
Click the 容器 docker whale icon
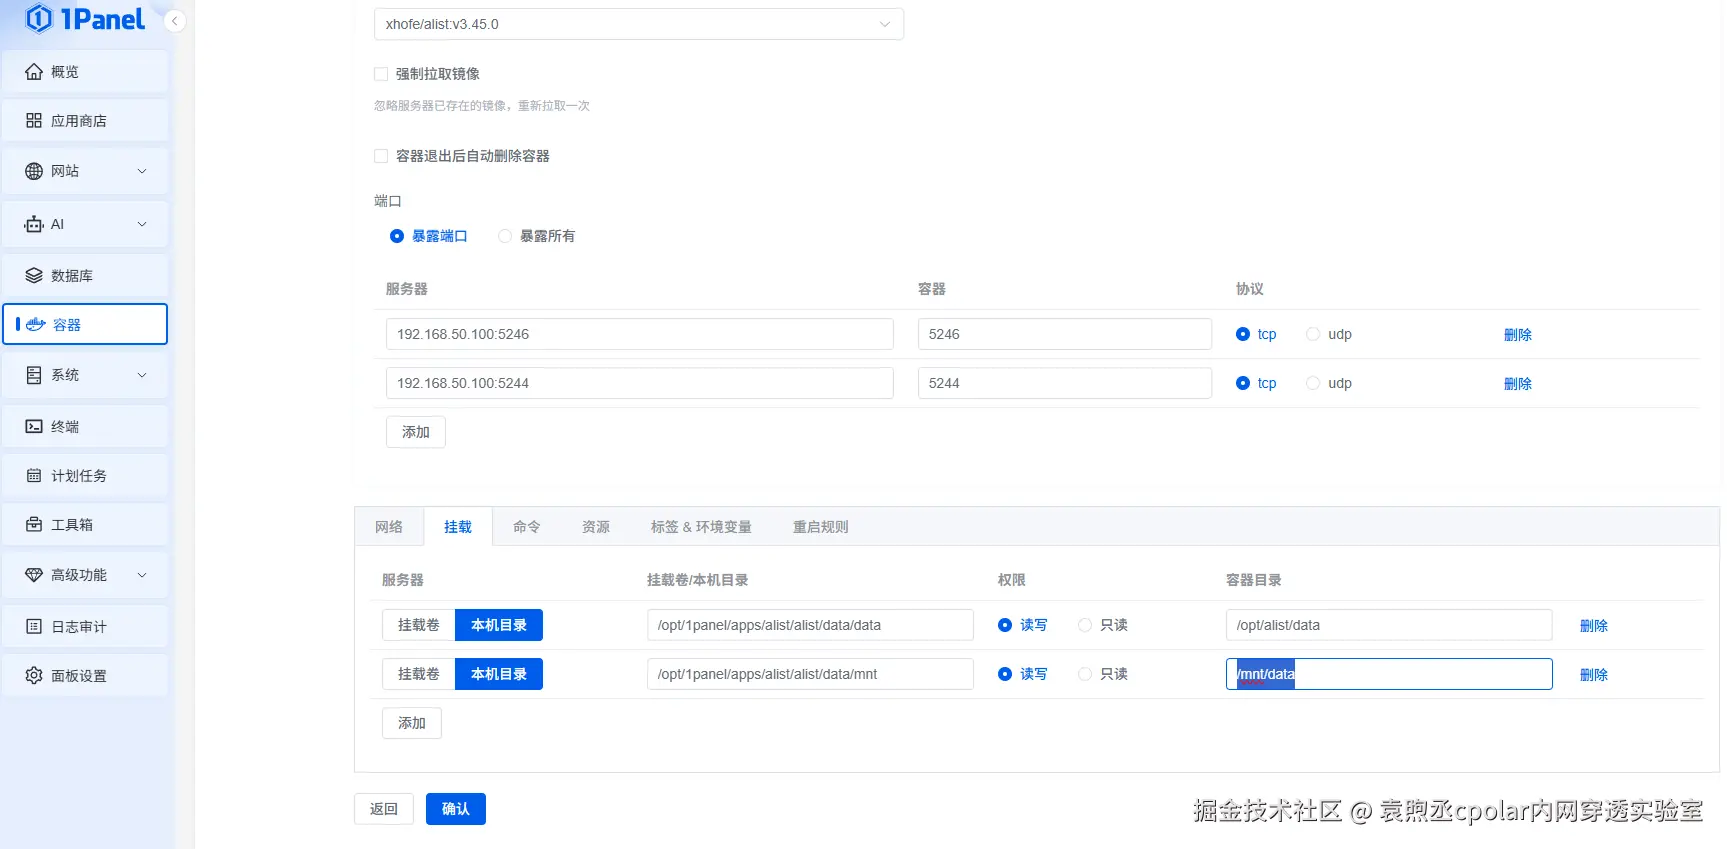[x=36, y=325]
